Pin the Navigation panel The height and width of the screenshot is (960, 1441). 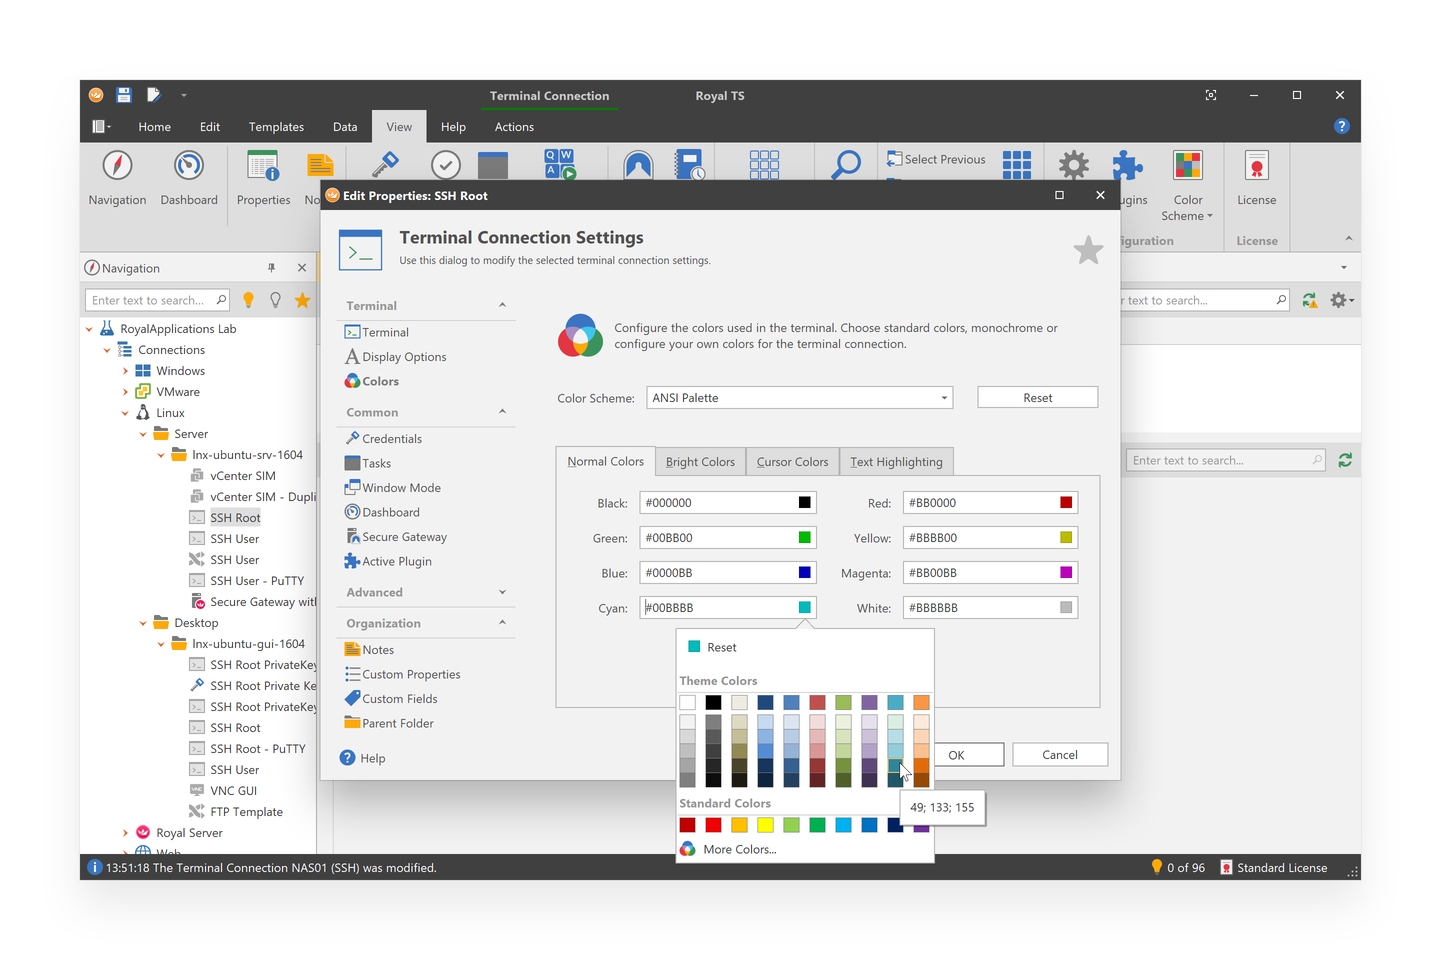pos(271,268)
